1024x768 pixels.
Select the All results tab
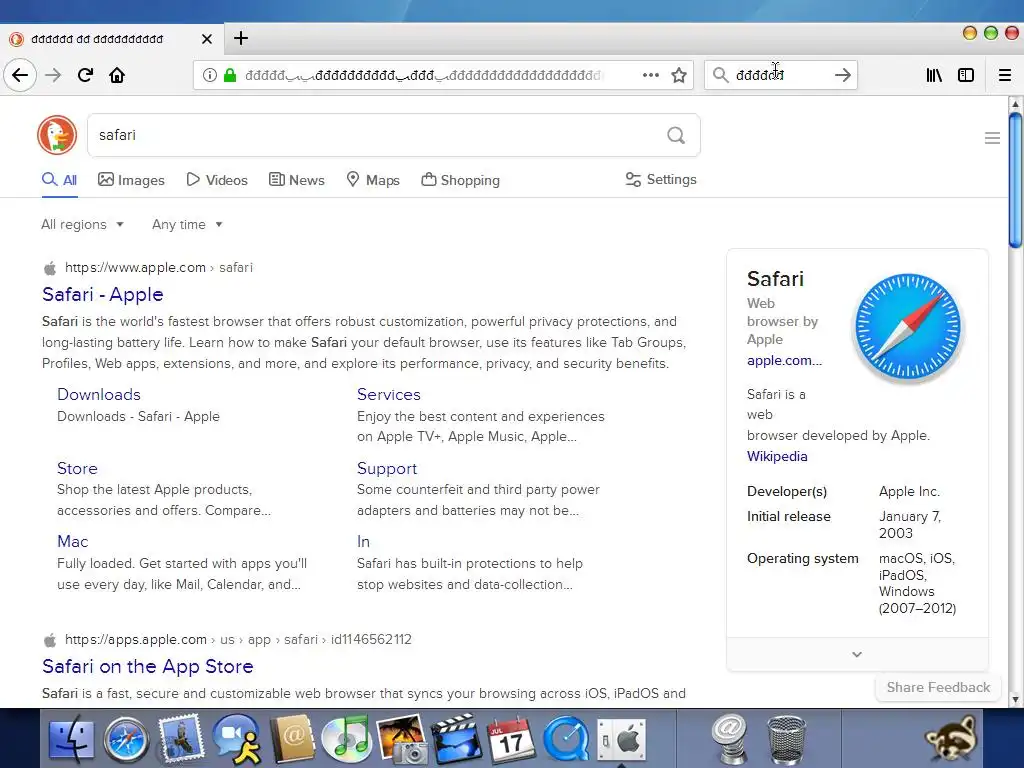click(x=59, y=180)
